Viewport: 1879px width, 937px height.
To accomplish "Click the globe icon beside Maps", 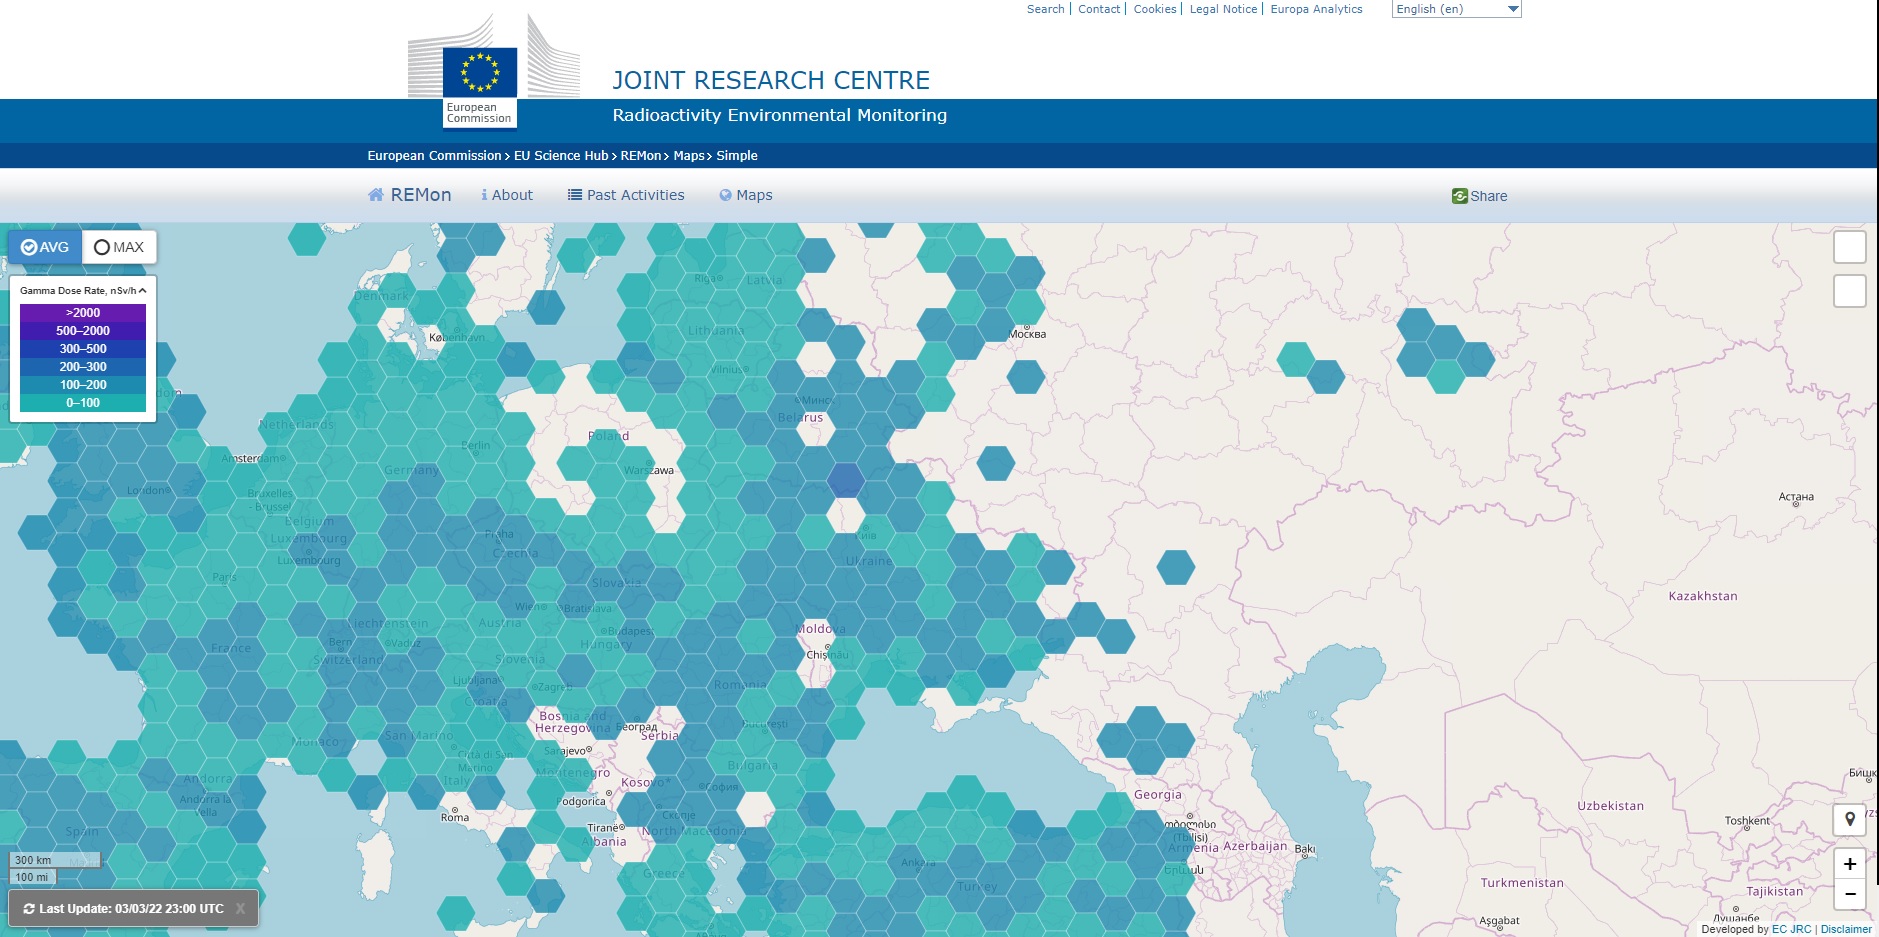I will 725,195.
